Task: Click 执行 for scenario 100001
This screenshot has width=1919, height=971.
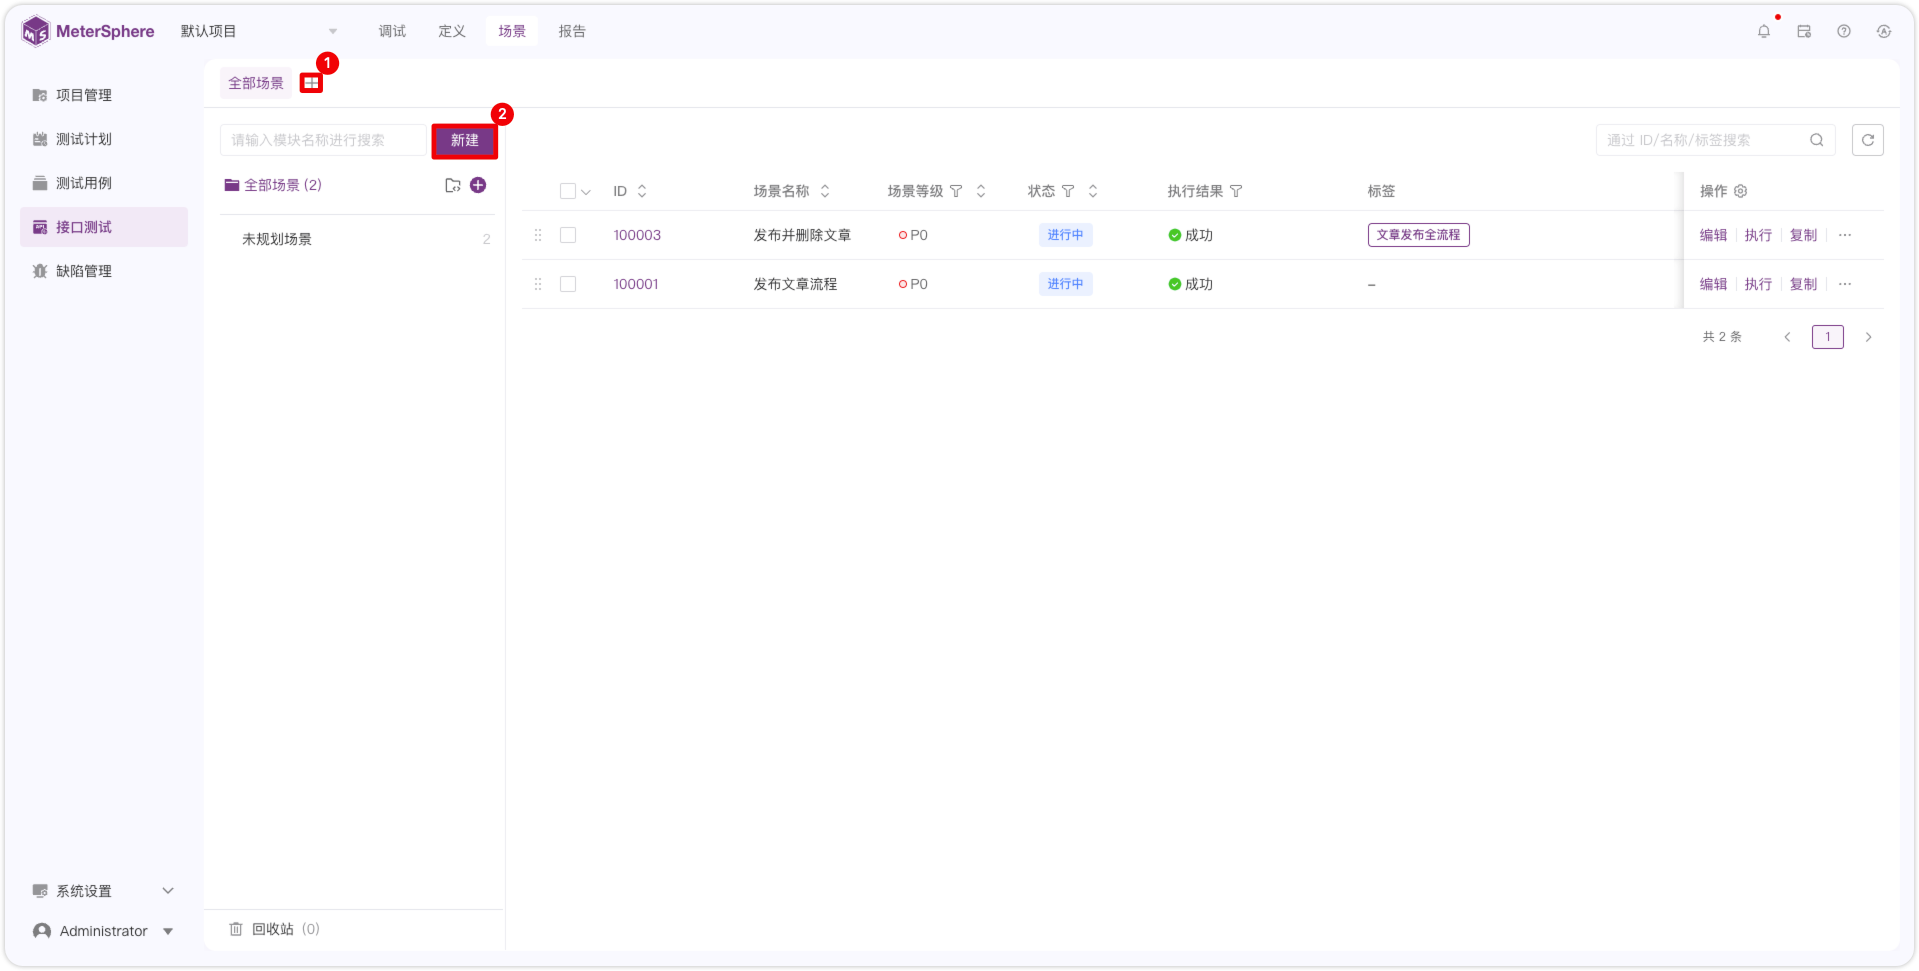Action: point(1758,284)
